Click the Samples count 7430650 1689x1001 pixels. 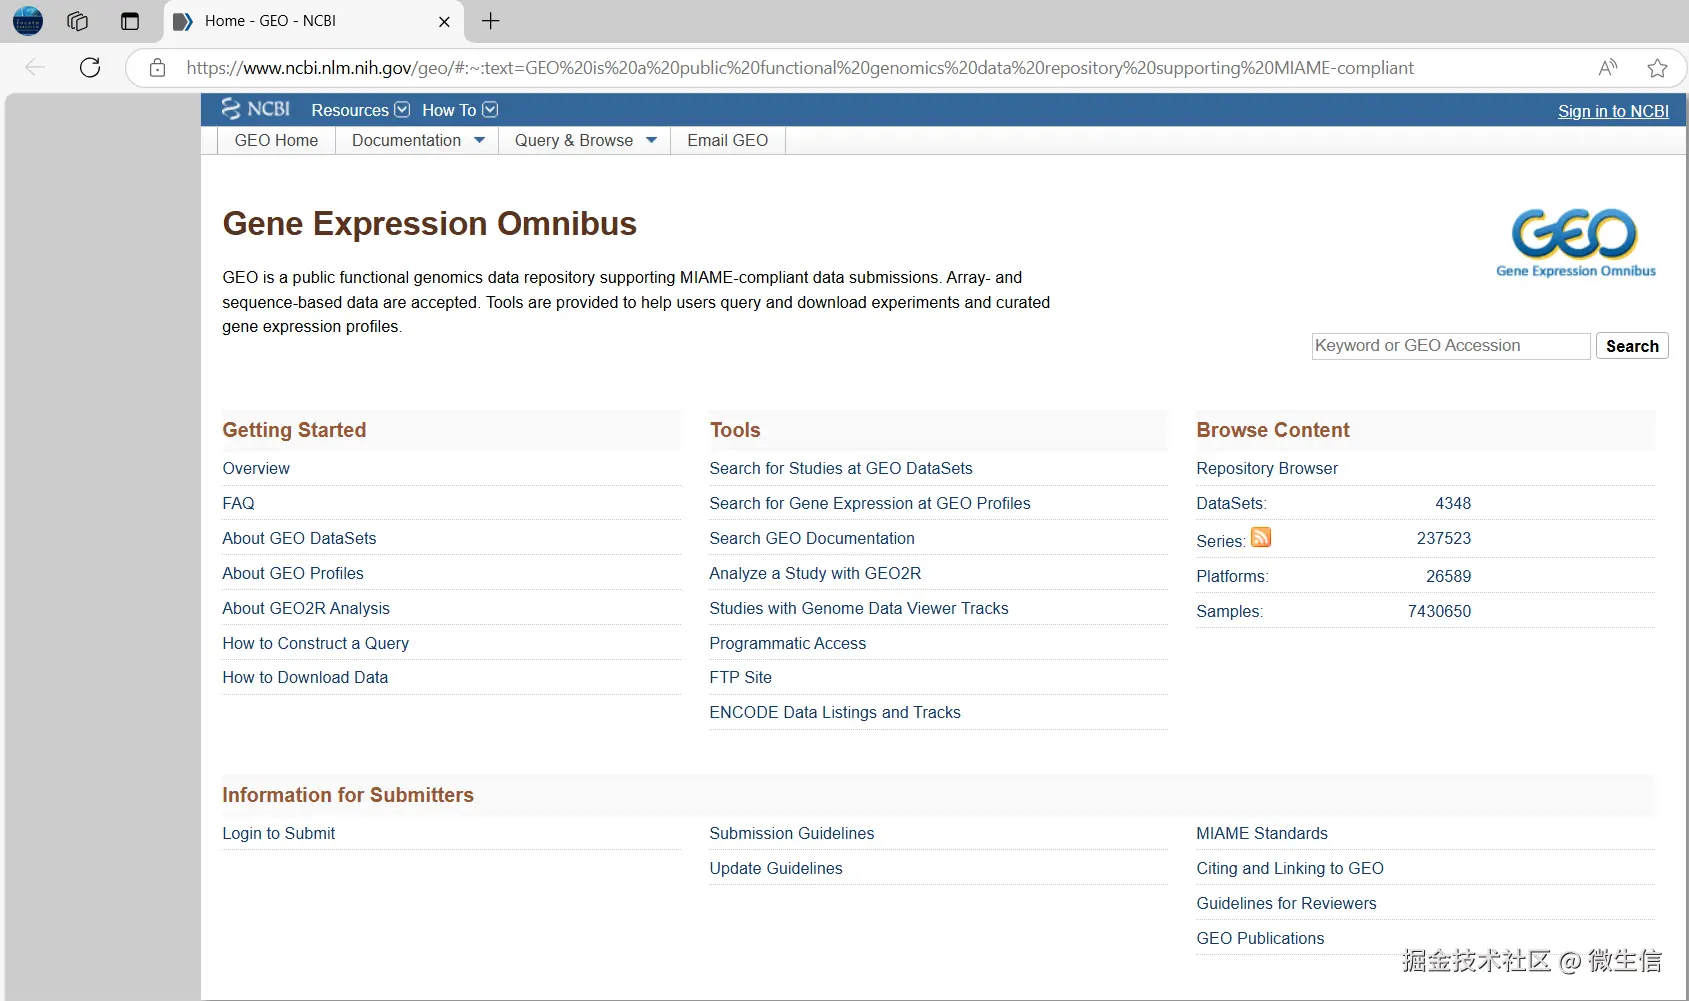[1440, 611]
